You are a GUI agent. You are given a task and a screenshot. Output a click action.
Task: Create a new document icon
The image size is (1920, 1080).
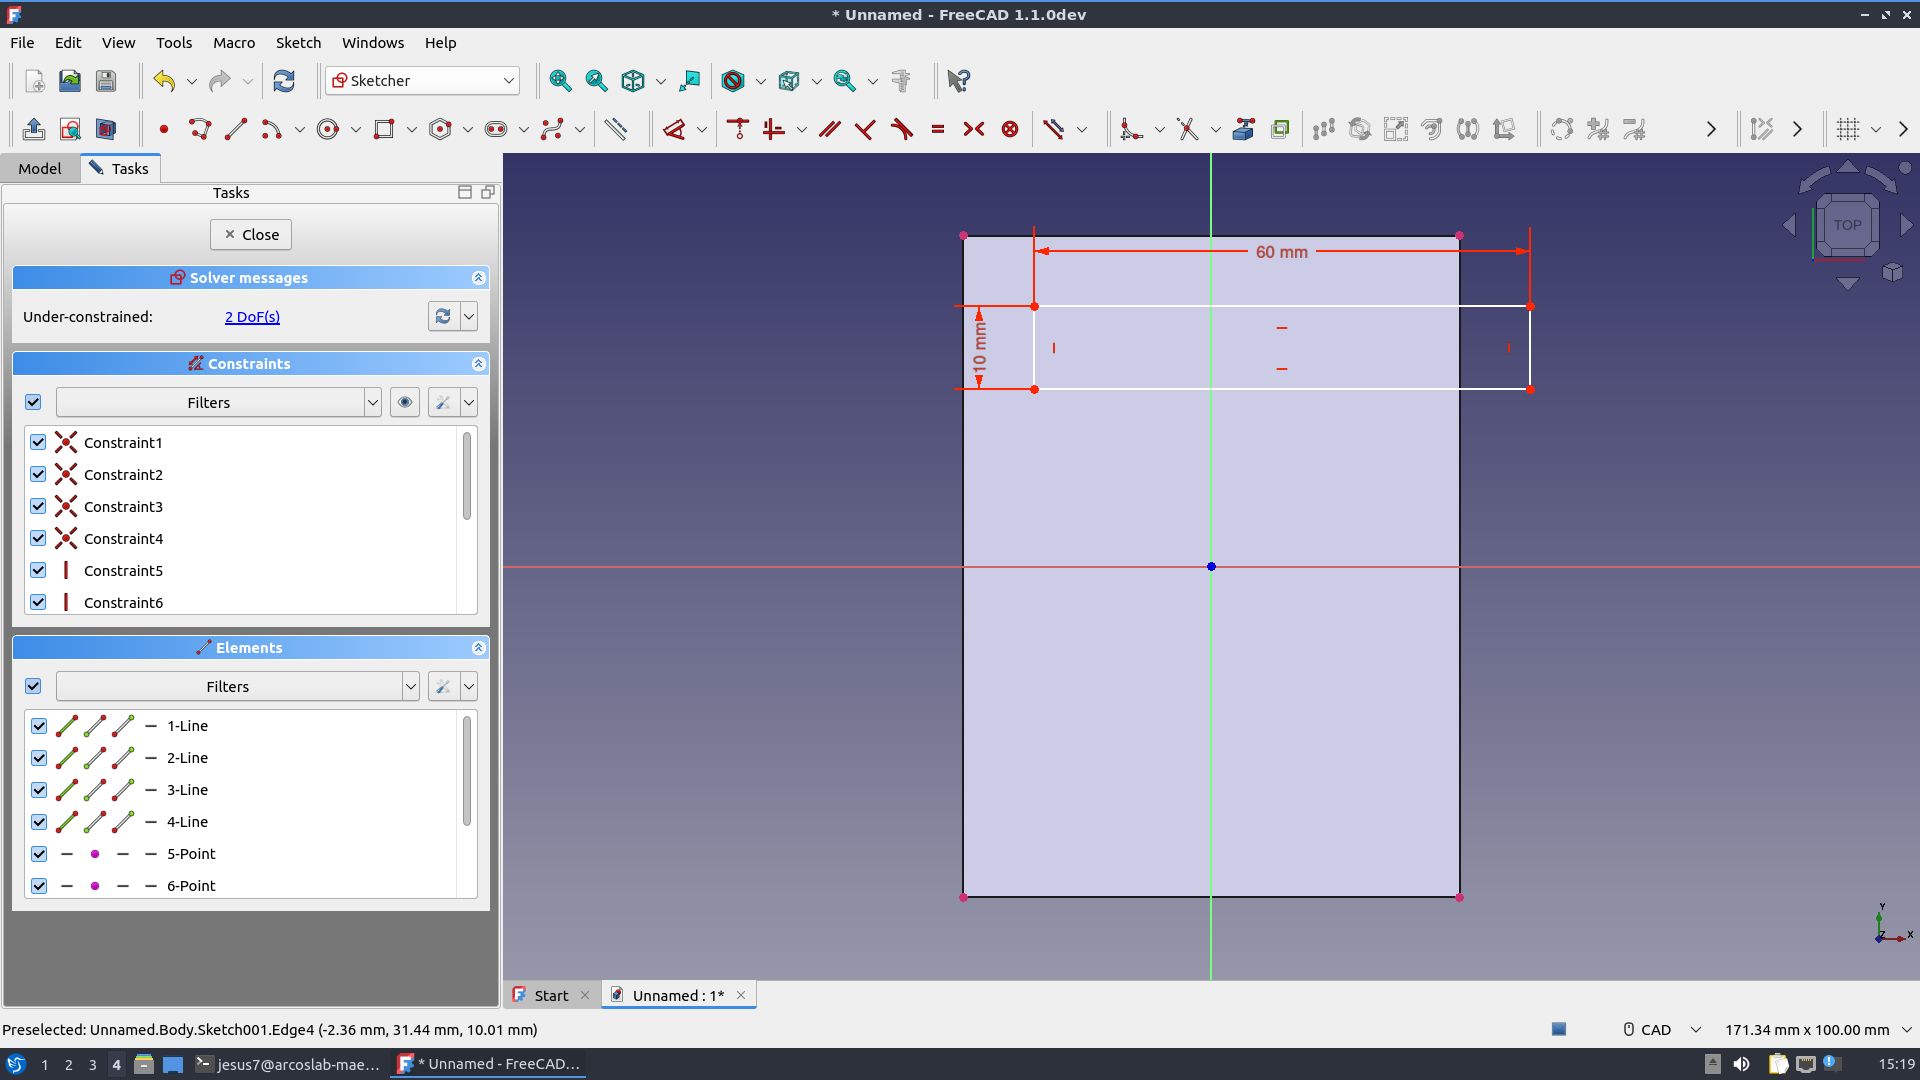click(x=34, y=81)
